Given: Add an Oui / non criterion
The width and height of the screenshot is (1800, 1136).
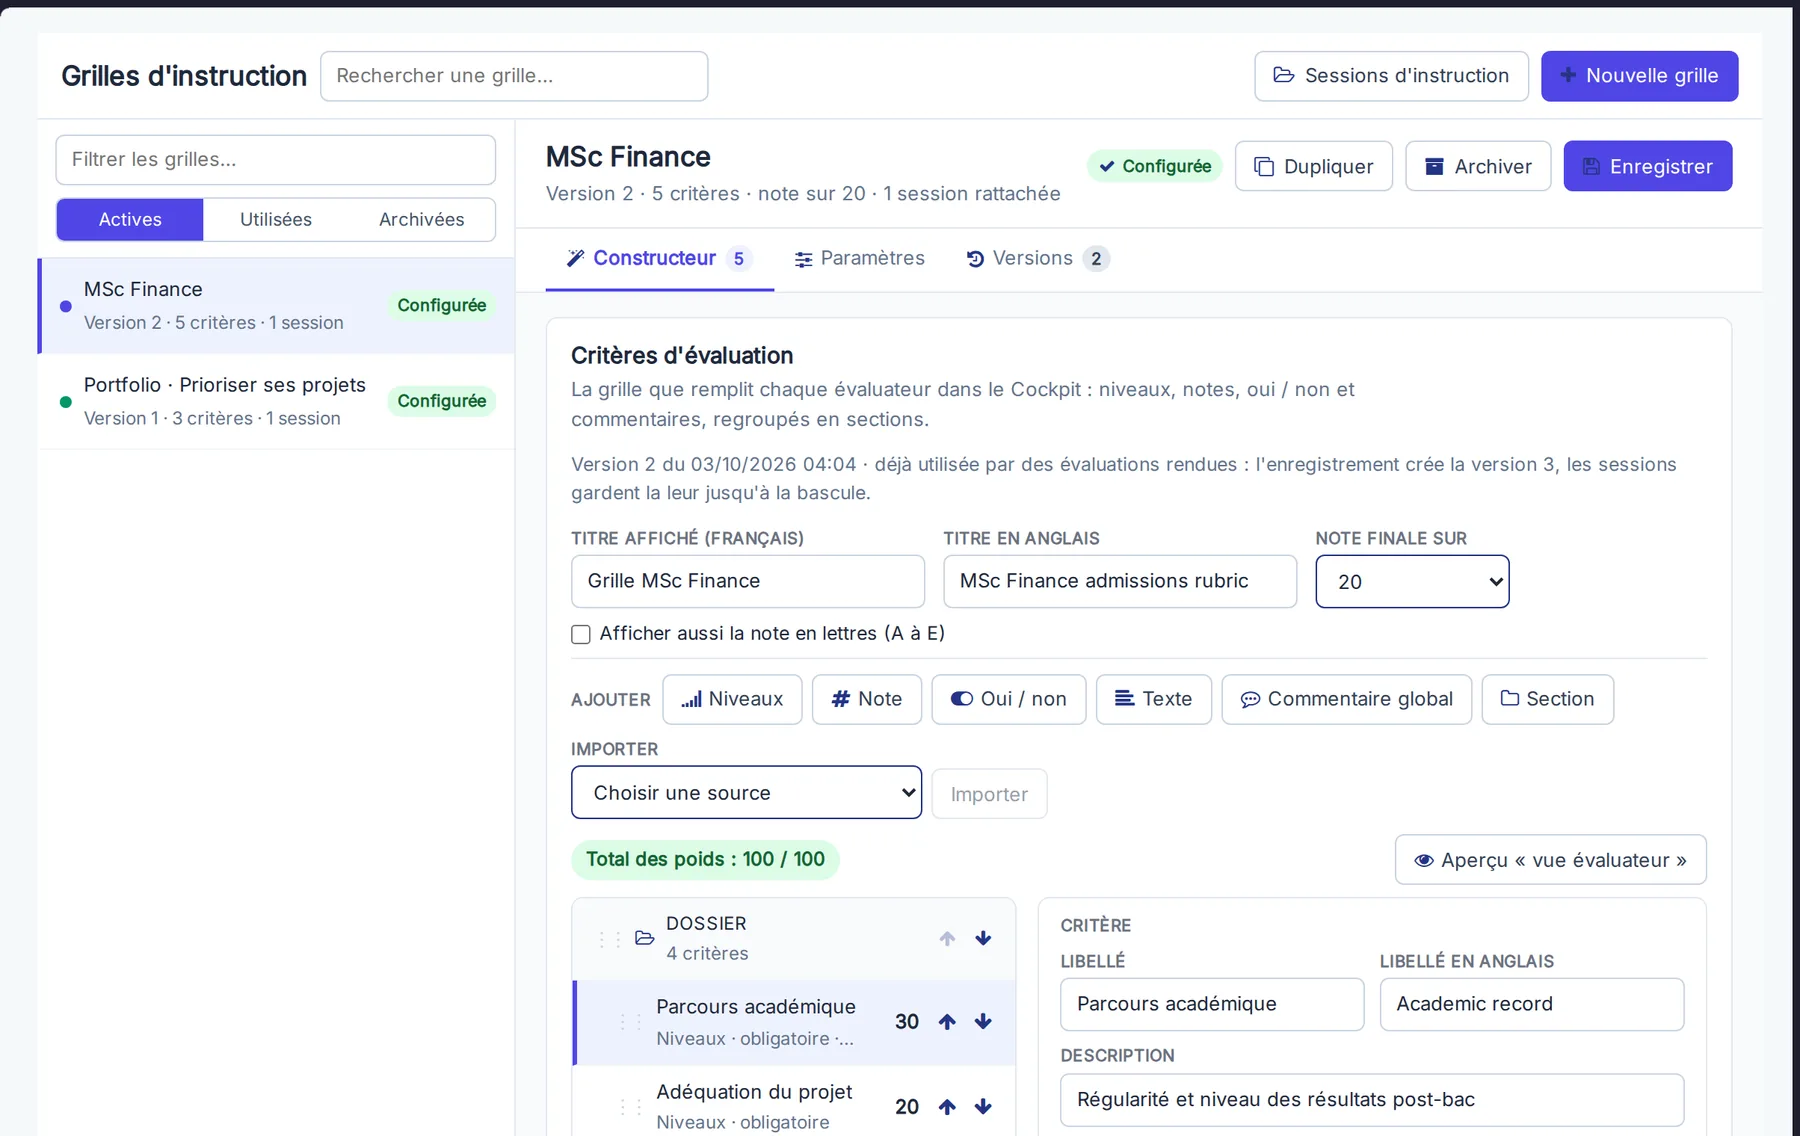Looking at the screenshot, I should tap(1009, 699).
